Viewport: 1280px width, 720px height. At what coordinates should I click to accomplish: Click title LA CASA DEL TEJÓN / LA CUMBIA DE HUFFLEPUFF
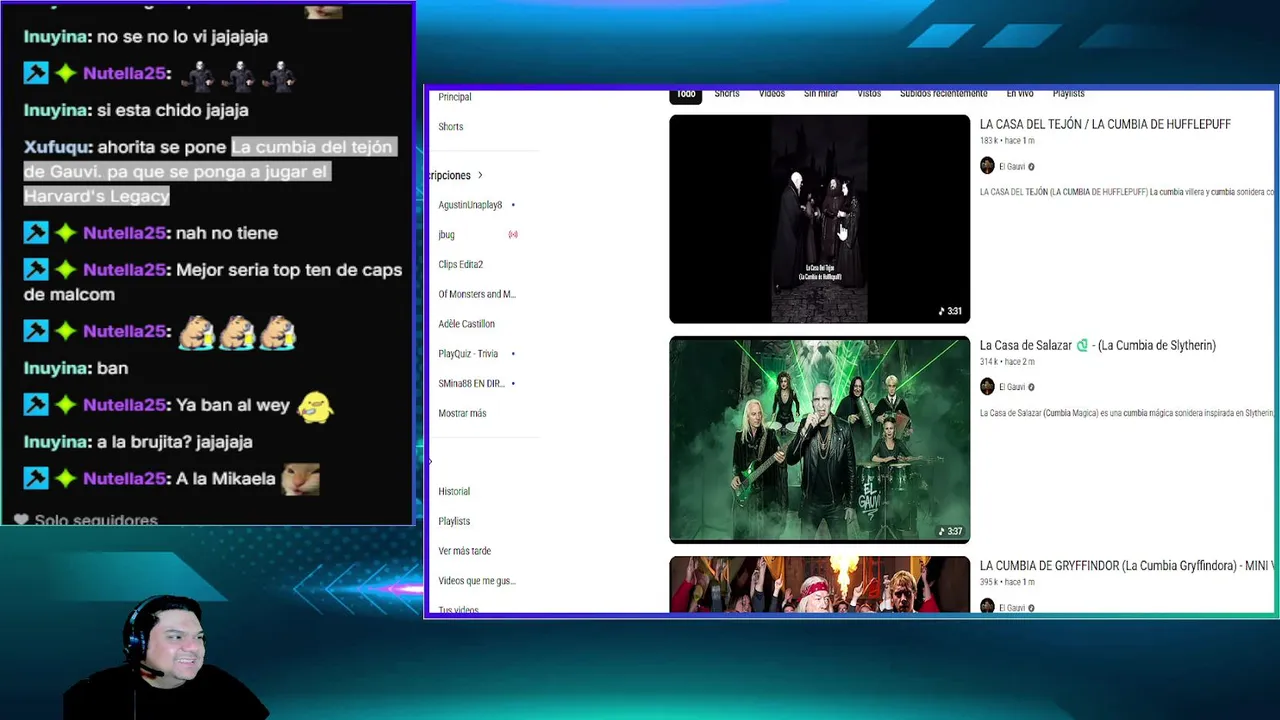pyautogui.click(x=1105, y=124)
